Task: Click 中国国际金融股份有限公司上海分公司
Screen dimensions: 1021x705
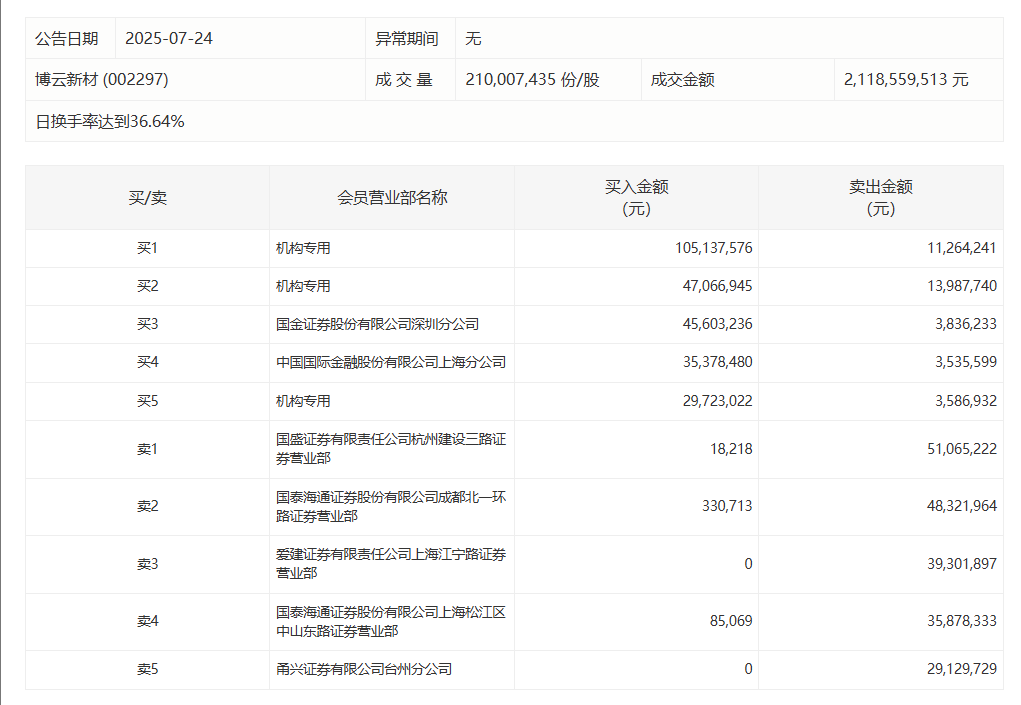Action: tap(391, 362)
